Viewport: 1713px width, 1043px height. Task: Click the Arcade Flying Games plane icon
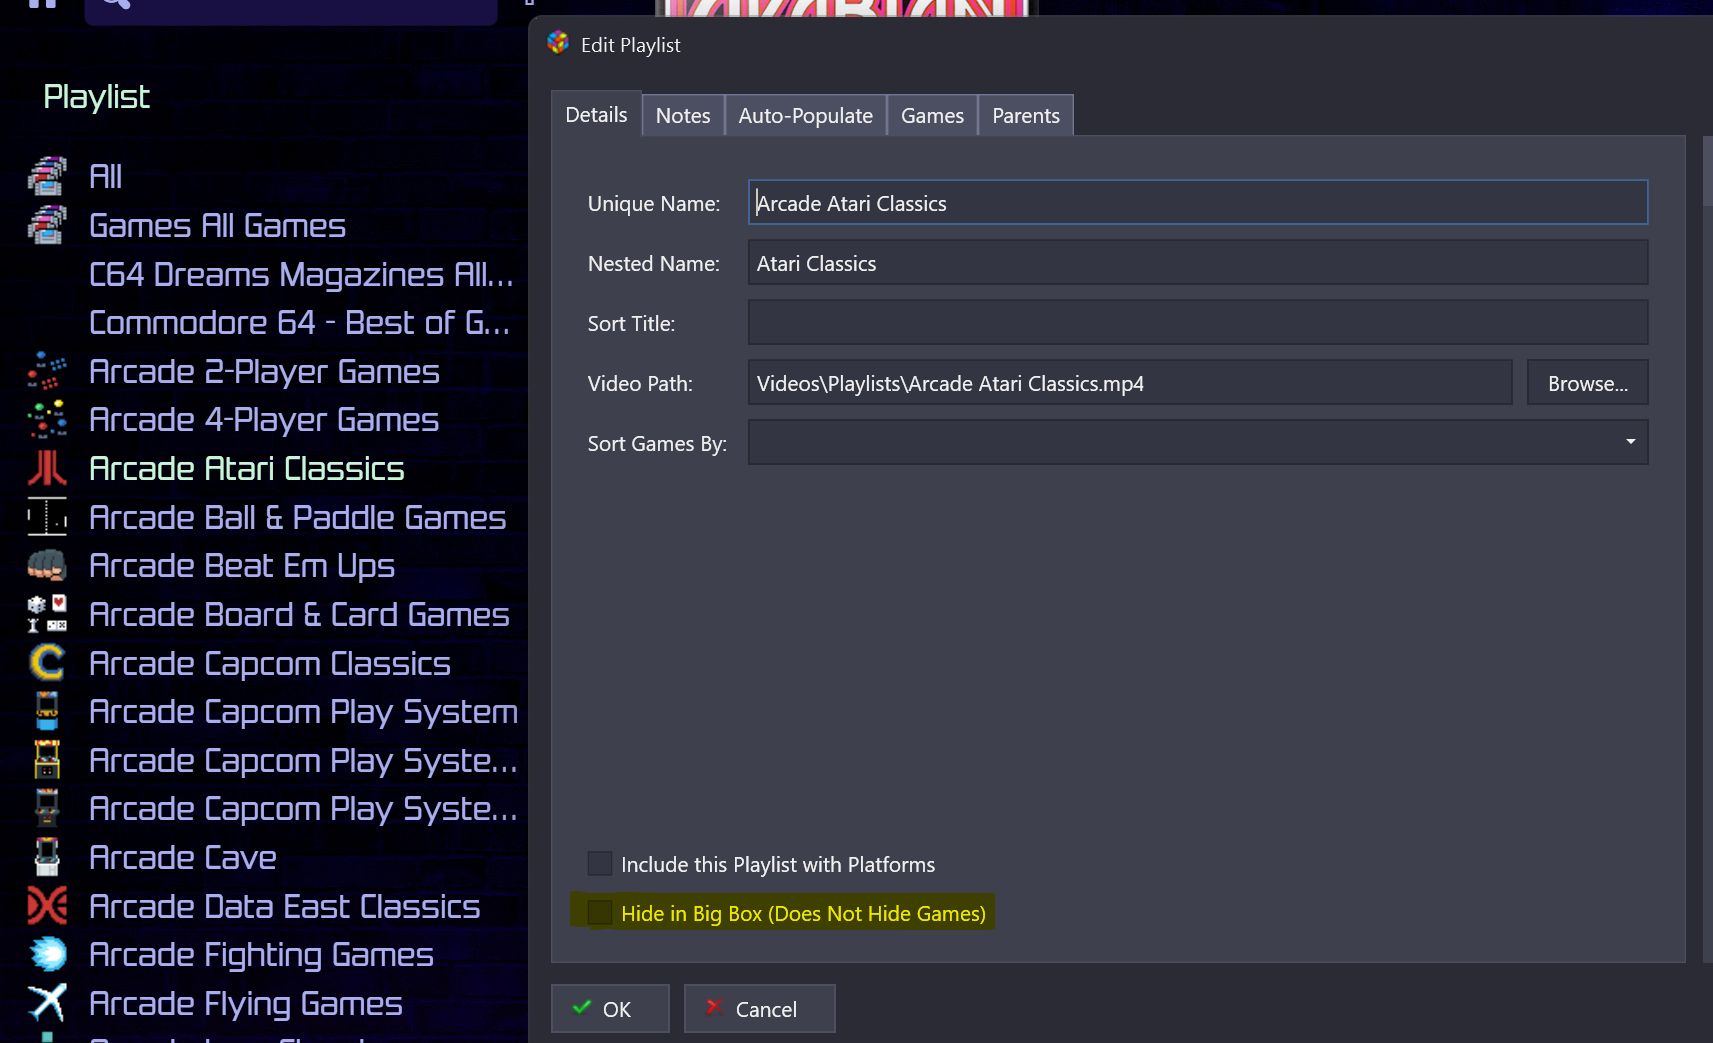pos(47,1003)
